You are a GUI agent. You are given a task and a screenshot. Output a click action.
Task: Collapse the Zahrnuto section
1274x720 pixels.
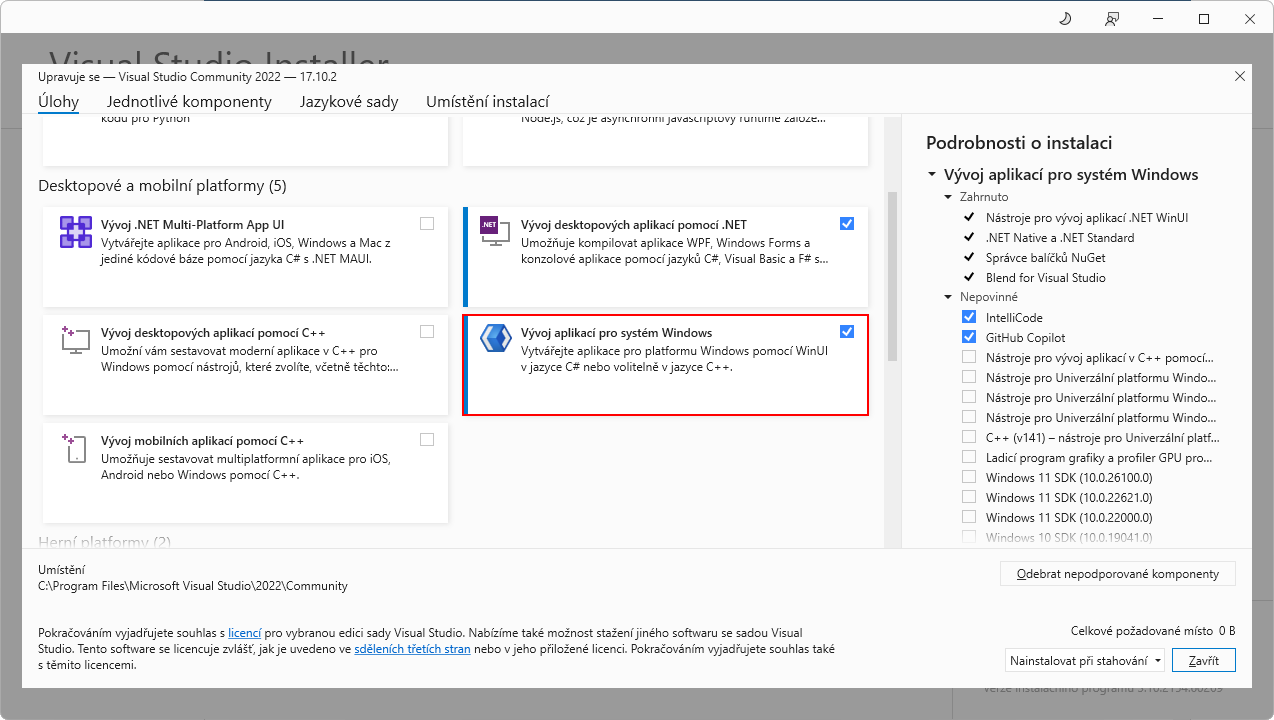(948, 196)
